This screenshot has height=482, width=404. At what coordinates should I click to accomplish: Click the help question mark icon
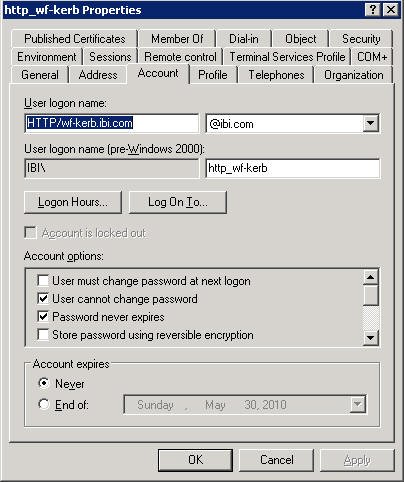click(x=373, y=10)
